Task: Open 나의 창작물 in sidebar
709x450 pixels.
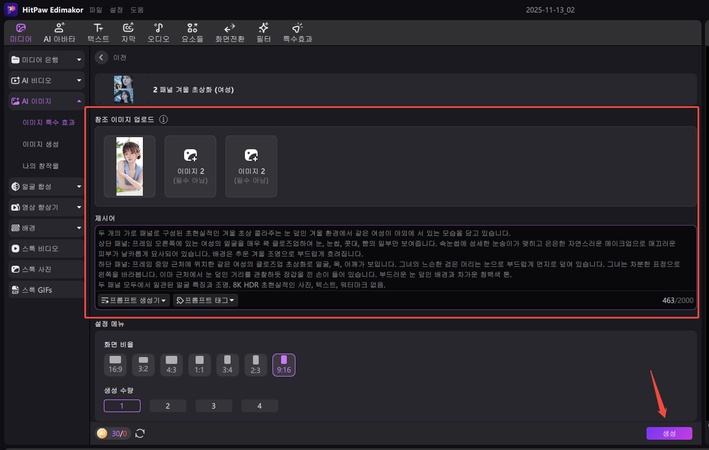Action: [x=41, y=166]
